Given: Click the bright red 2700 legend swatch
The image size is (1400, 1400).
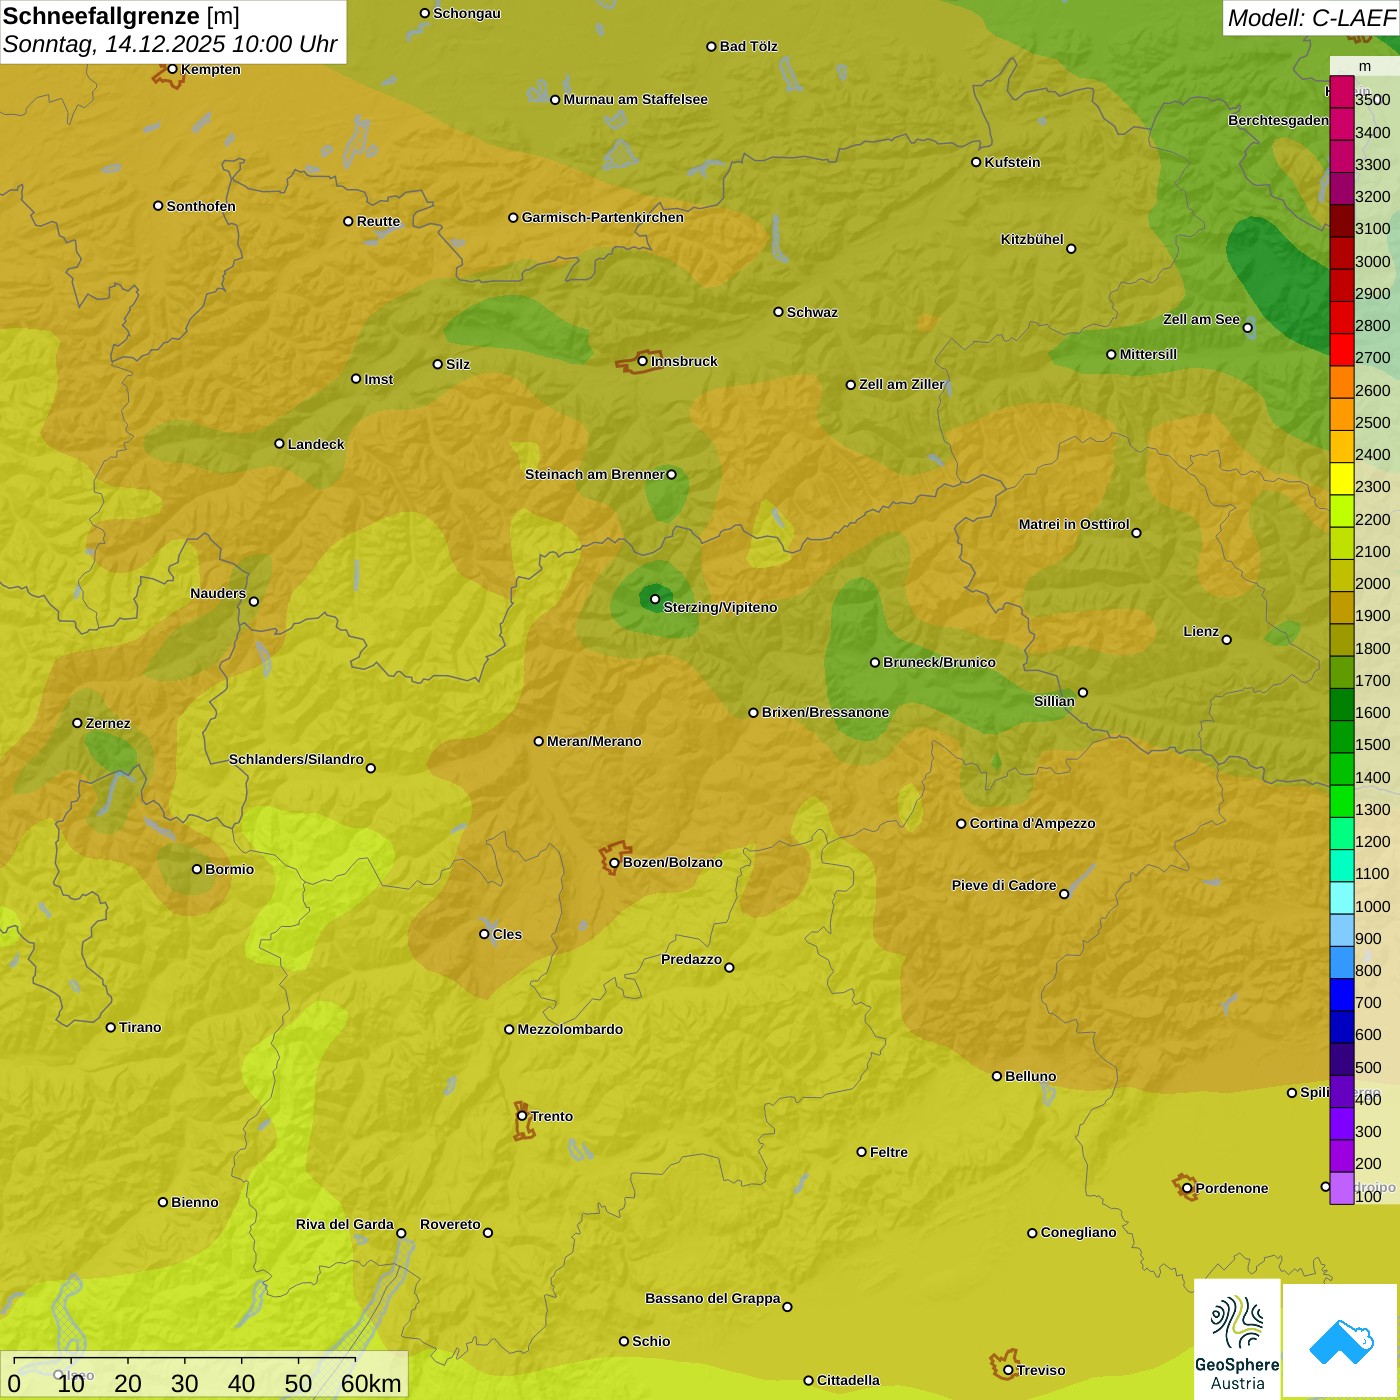Looking at the screenshot, I should tap(1341, 350).
